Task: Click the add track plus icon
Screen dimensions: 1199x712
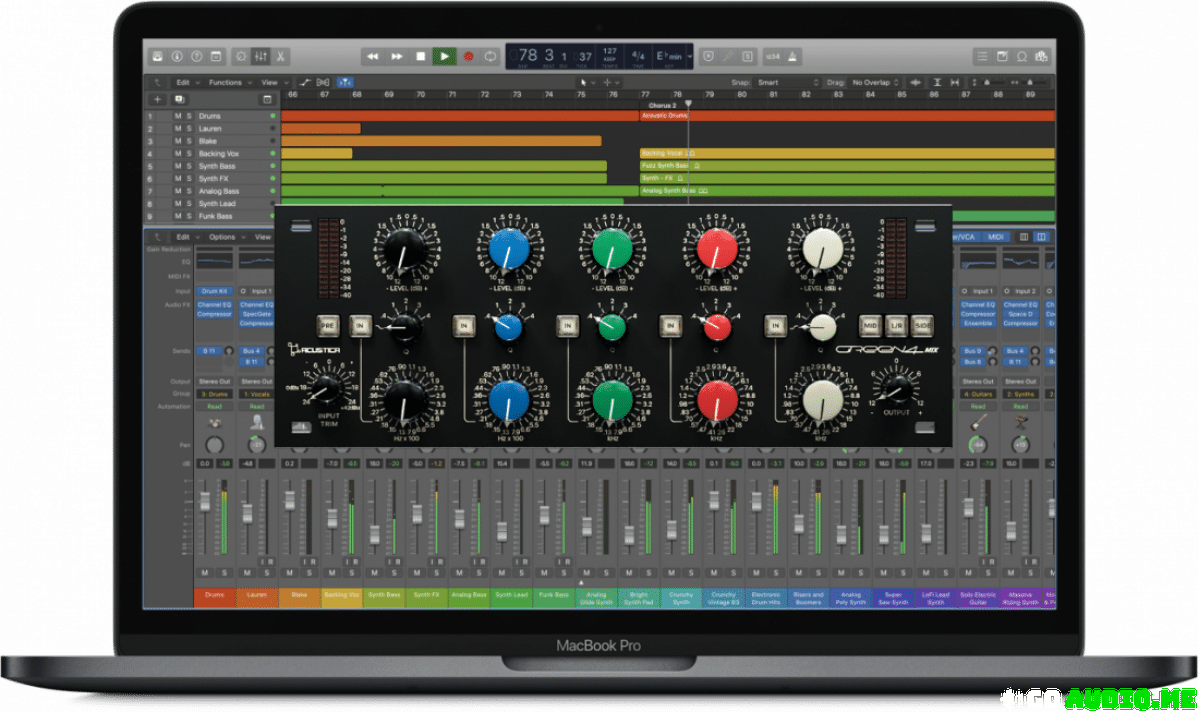Action: tap(157, 99)
